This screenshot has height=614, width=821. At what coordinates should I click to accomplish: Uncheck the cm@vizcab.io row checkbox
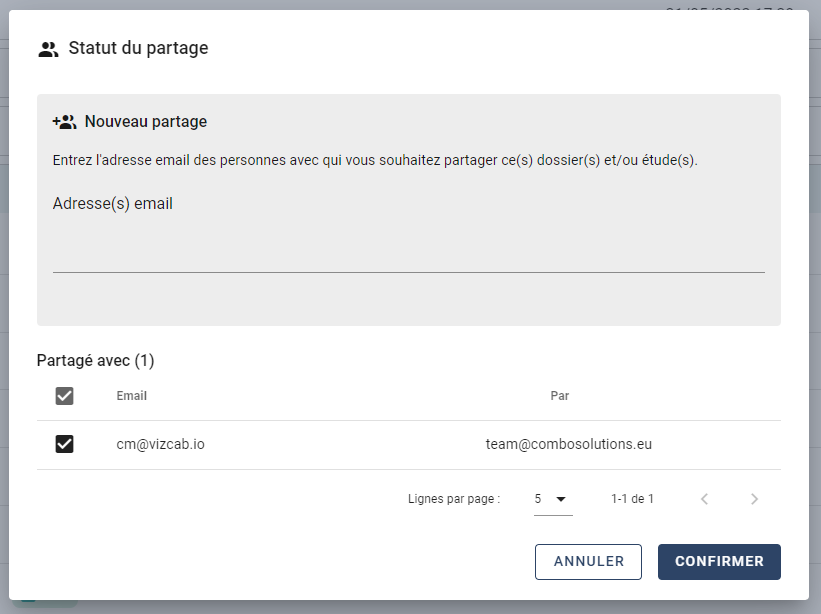[x=64, y=444]
